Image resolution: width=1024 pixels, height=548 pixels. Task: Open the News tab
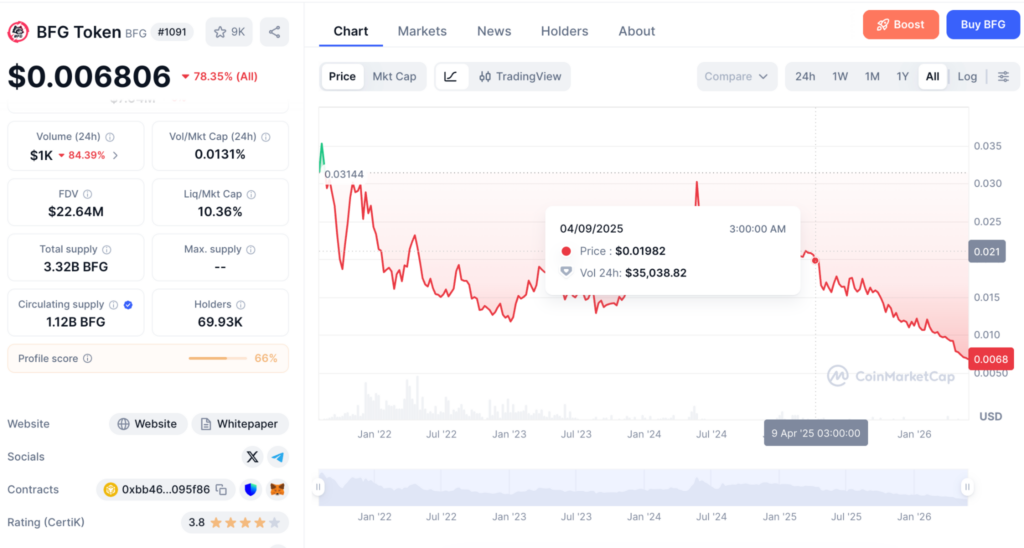[x=494, y=31]
